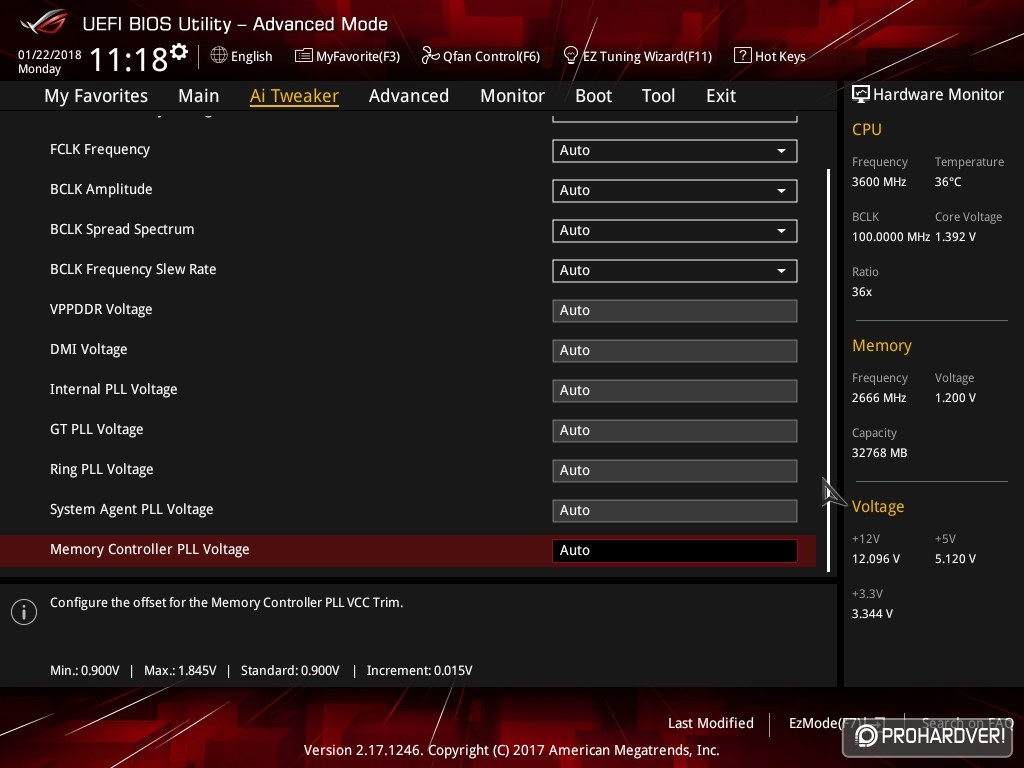Click the Increment: 0.015V text

click(x=419, y=671)
